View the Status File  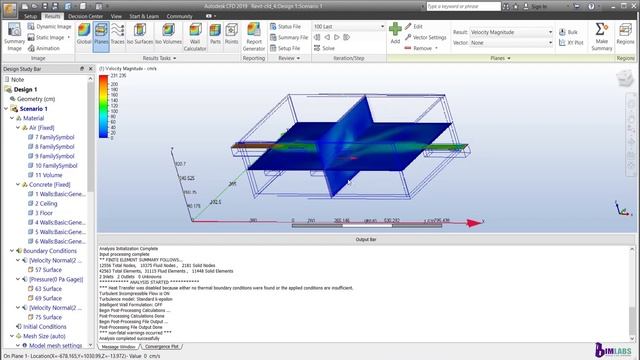[x=285, y=27]
